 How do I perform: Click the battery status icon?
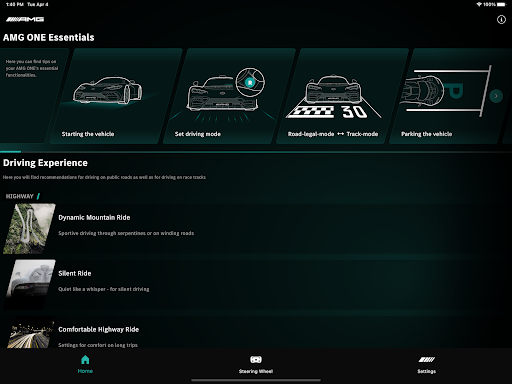pos(501,4)
